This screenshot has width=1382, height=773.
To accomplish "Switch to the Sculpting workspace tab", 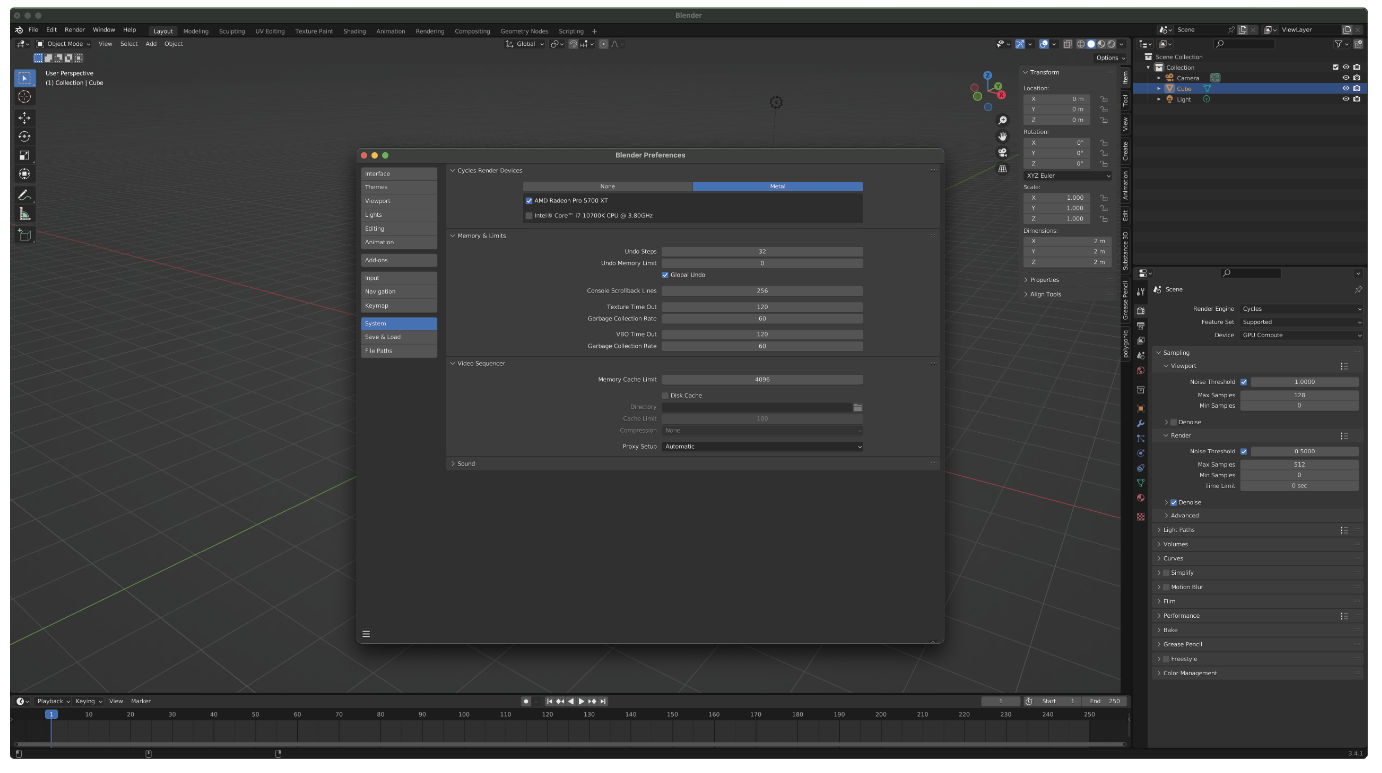I will click(232, 31).
